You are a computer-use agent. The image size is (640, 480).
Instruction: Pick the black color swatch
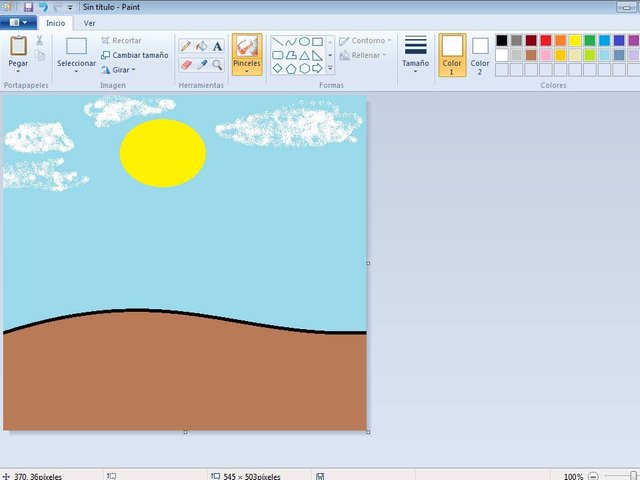tap(502, 40)
